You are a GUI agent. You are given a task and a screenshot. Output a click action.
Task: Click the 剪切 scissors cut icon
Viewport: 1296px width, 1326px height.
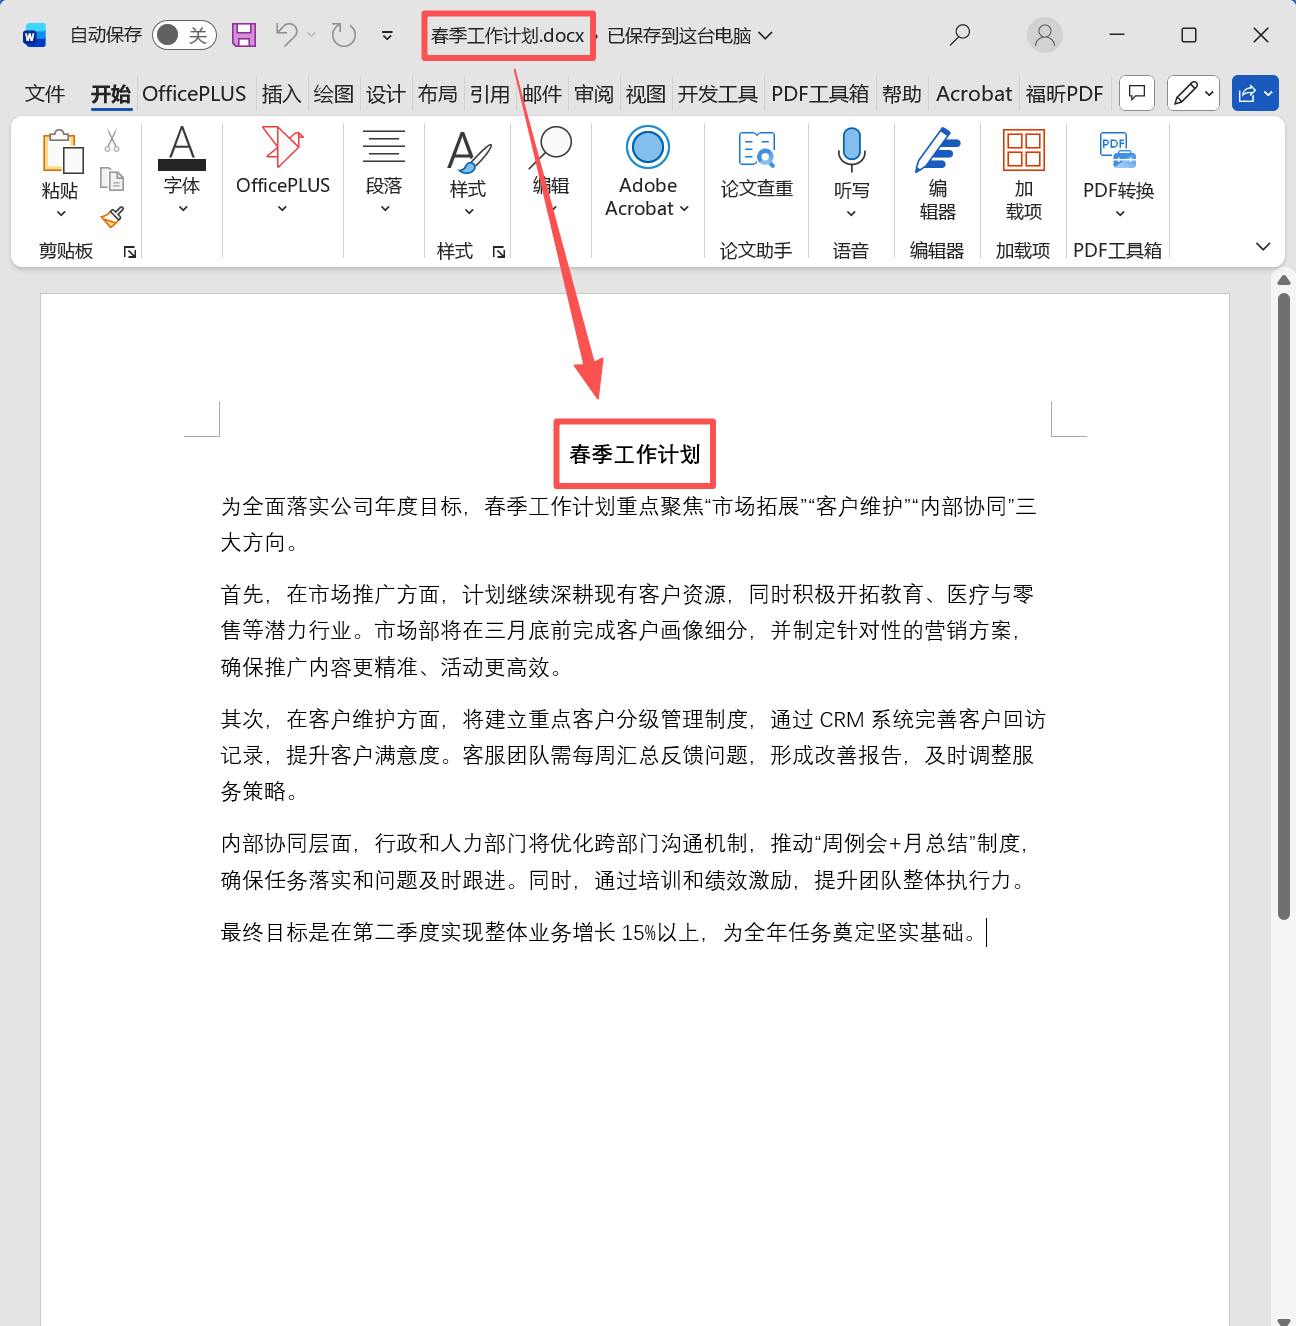[x=112, y=139]
